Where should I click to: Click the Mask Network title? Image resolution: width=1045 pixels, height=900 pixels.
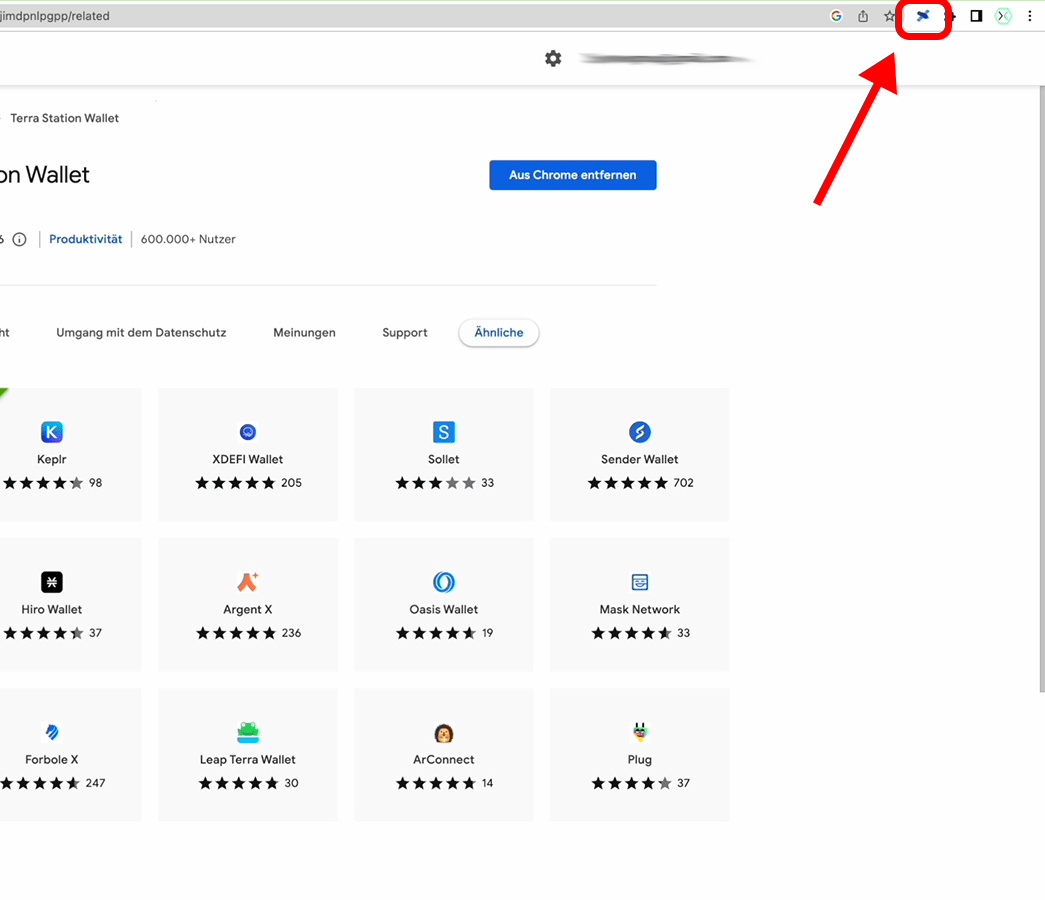coord(640,609)
